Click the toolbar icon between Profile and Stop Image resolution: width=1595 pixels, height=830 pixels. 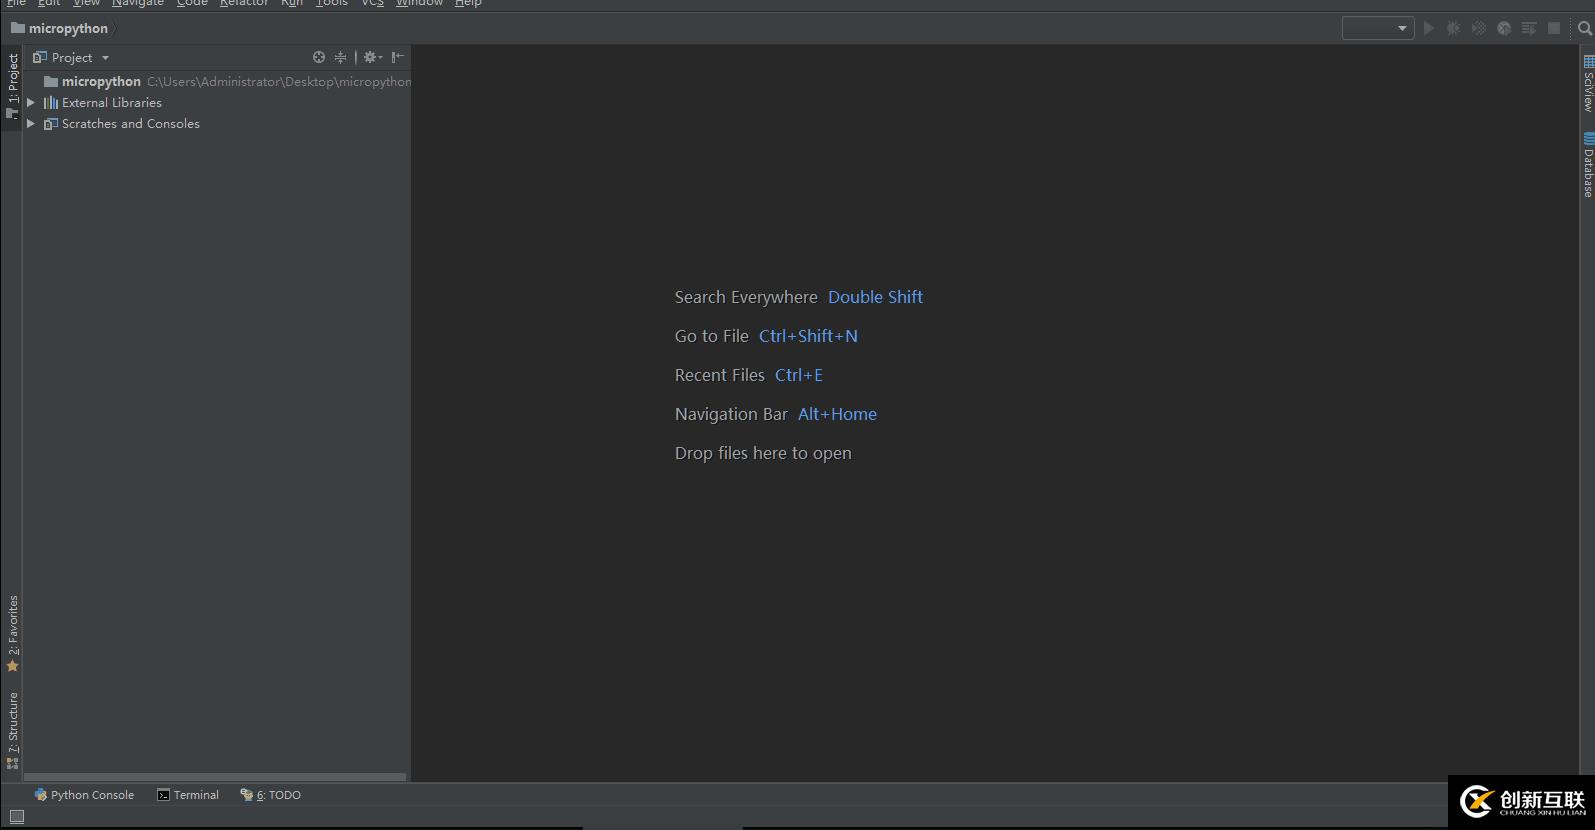pos(1529,28)
